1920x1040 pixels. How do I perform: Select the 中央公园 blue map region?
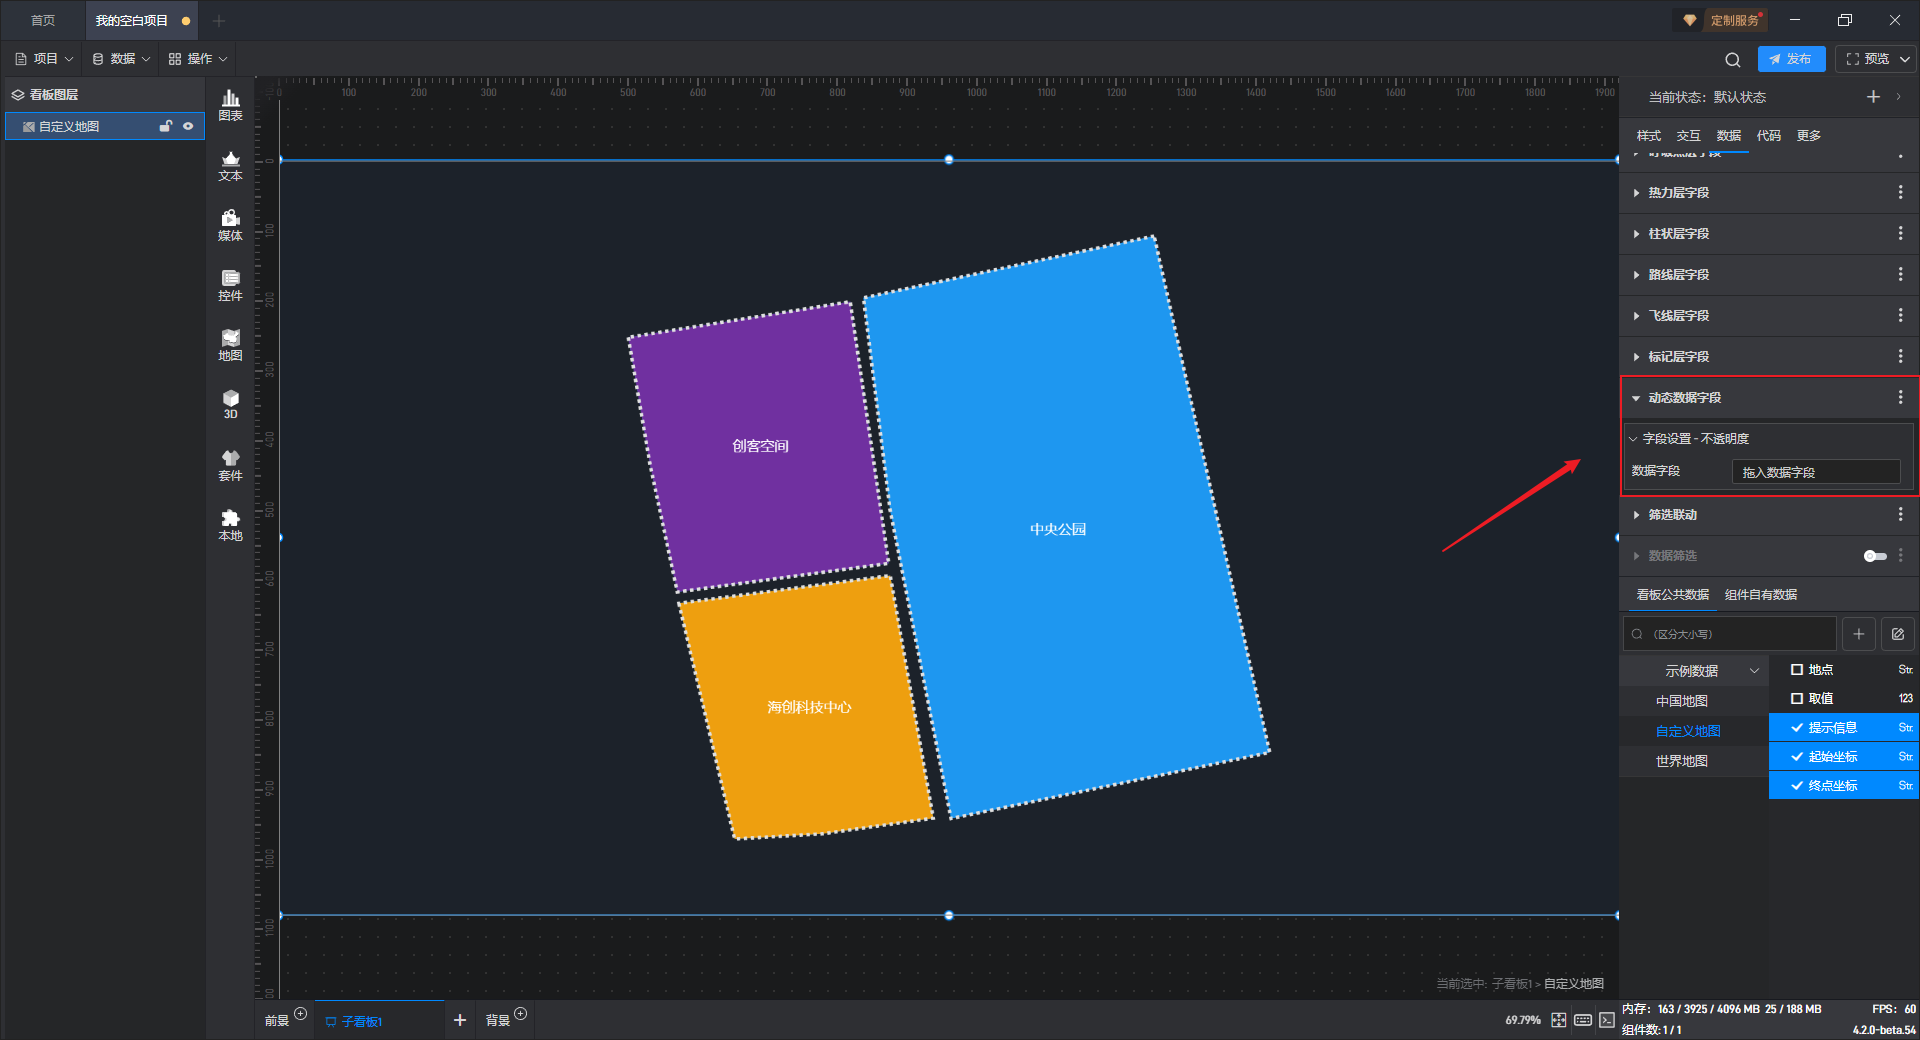coord(1066,529)
